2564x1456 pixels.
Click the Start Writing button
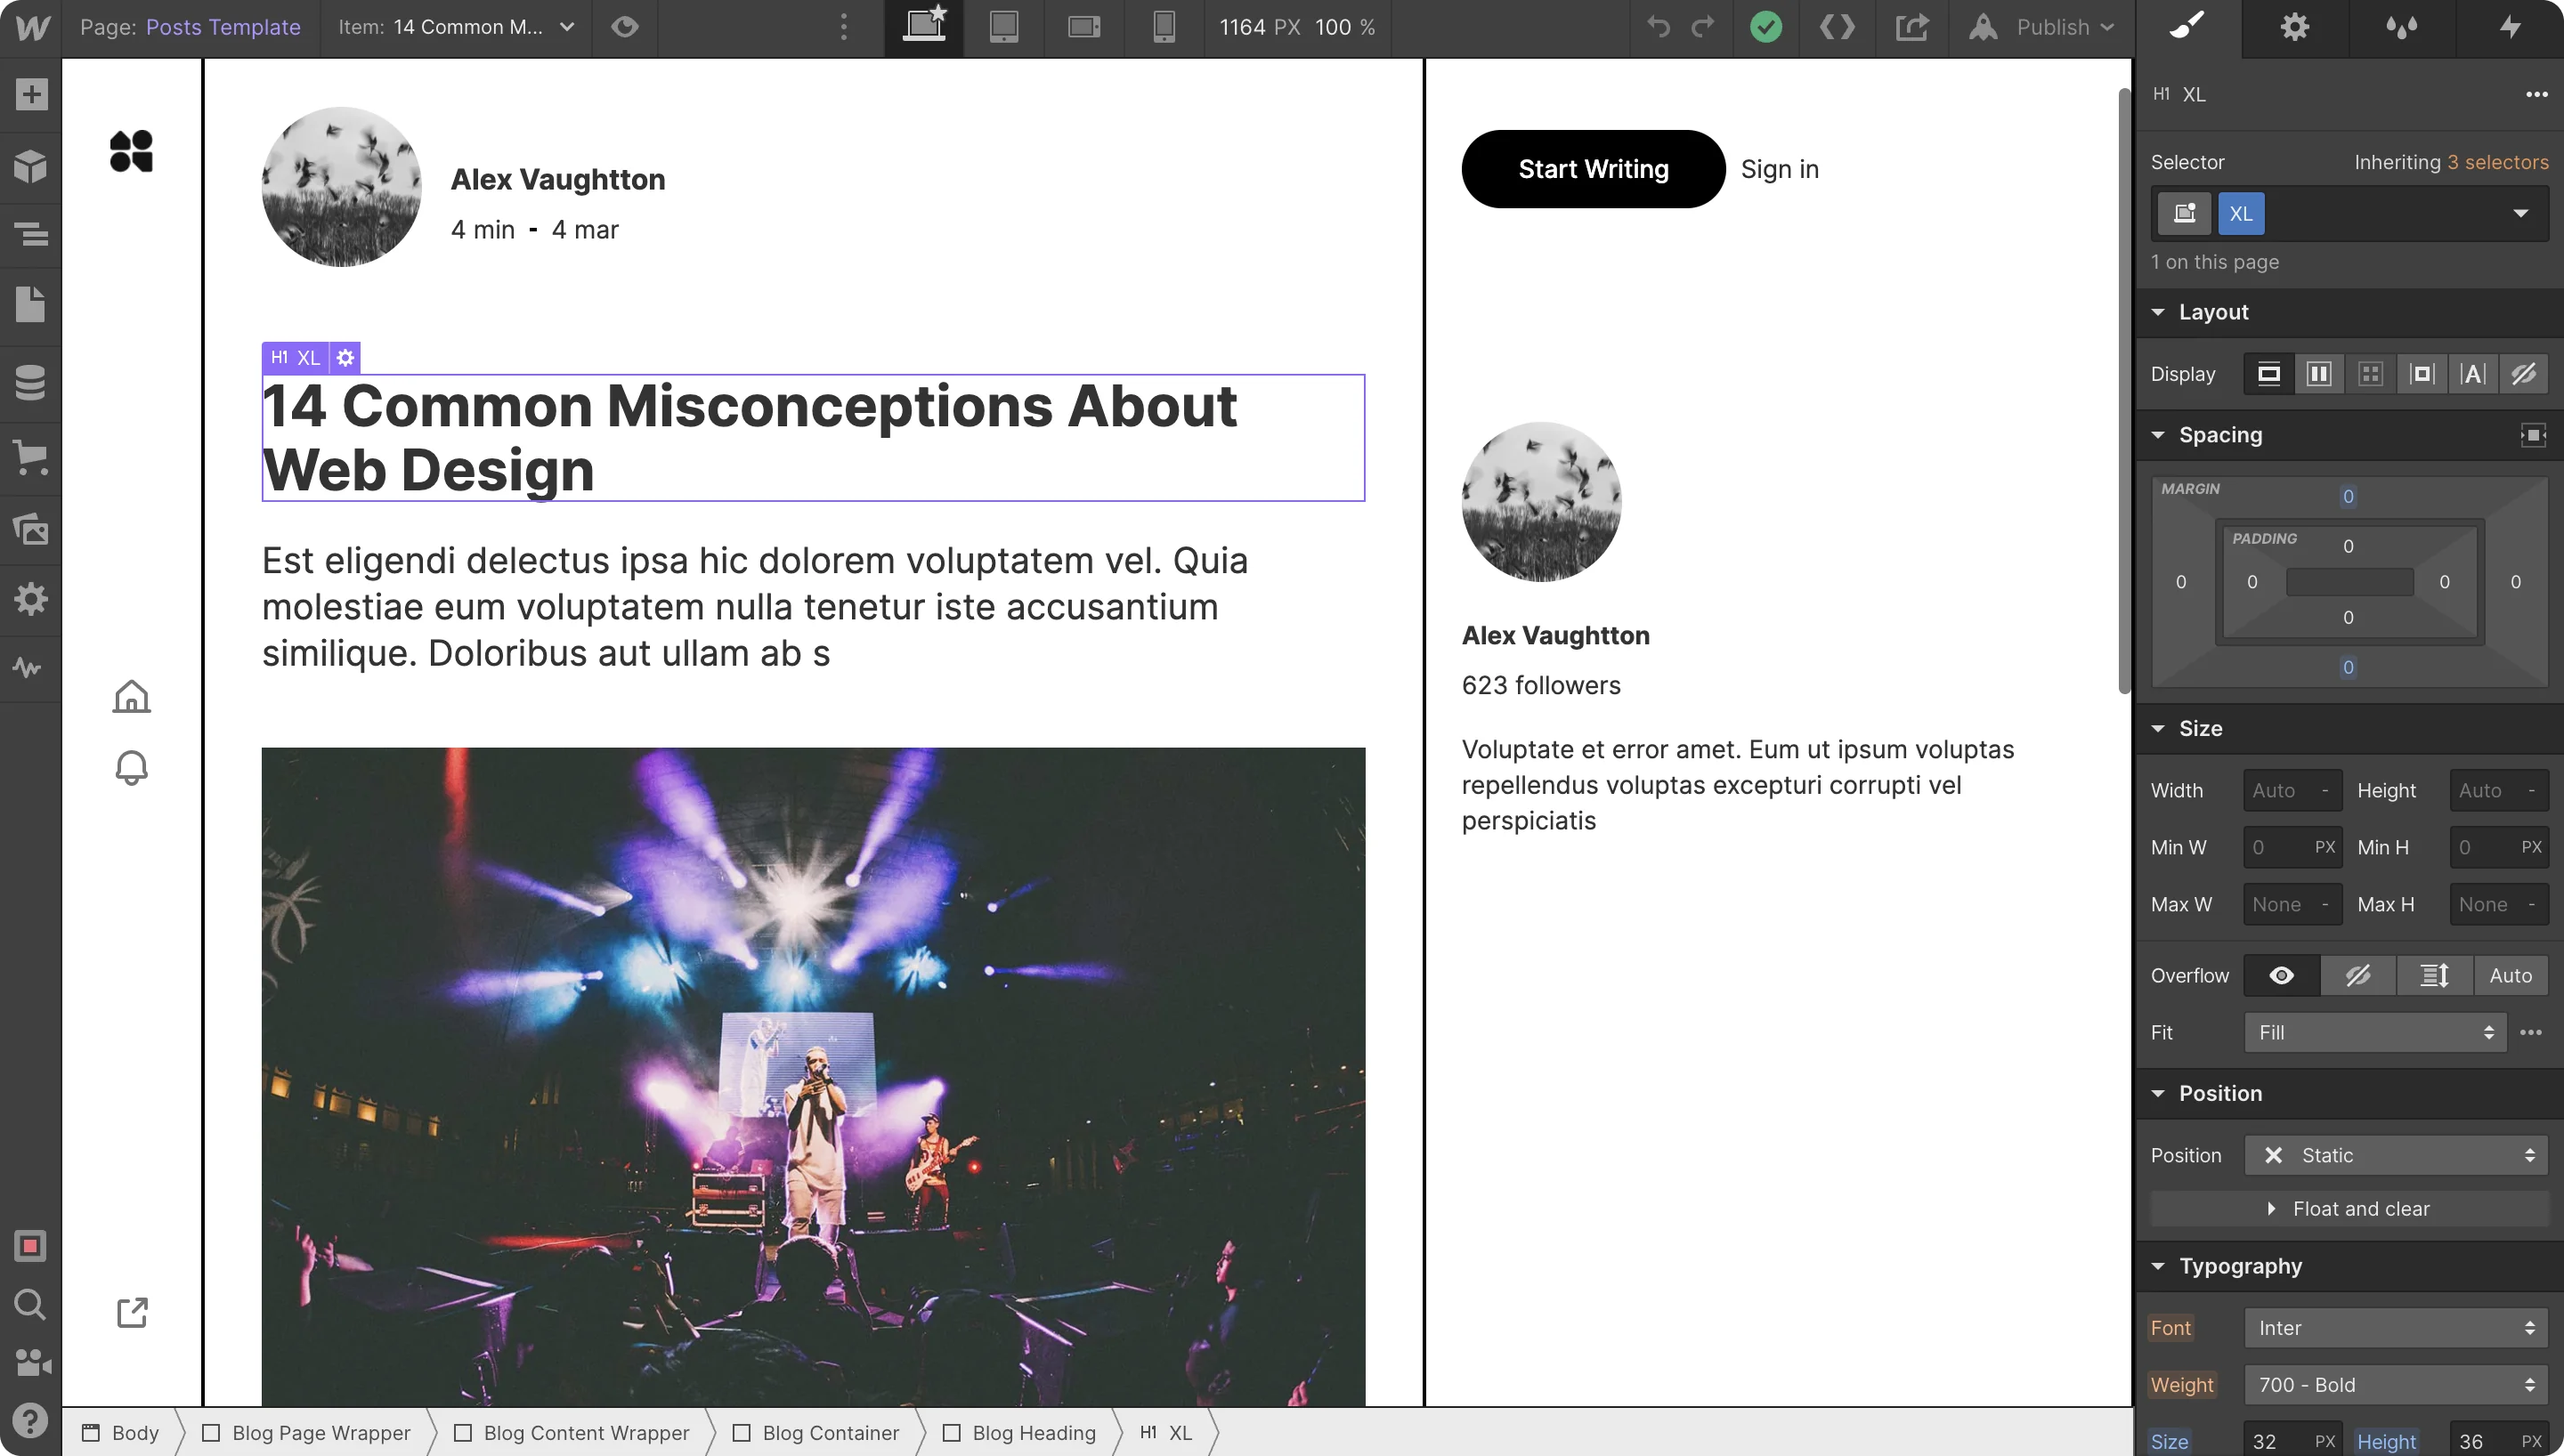tap(1592, 169)
